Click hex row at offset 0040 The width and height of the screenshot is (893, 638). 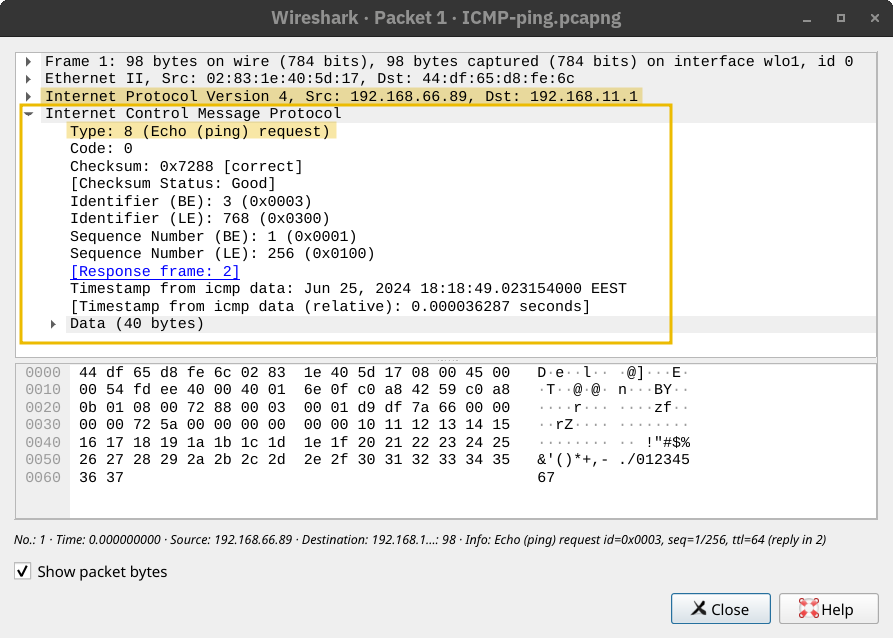[x=294, y=442]
